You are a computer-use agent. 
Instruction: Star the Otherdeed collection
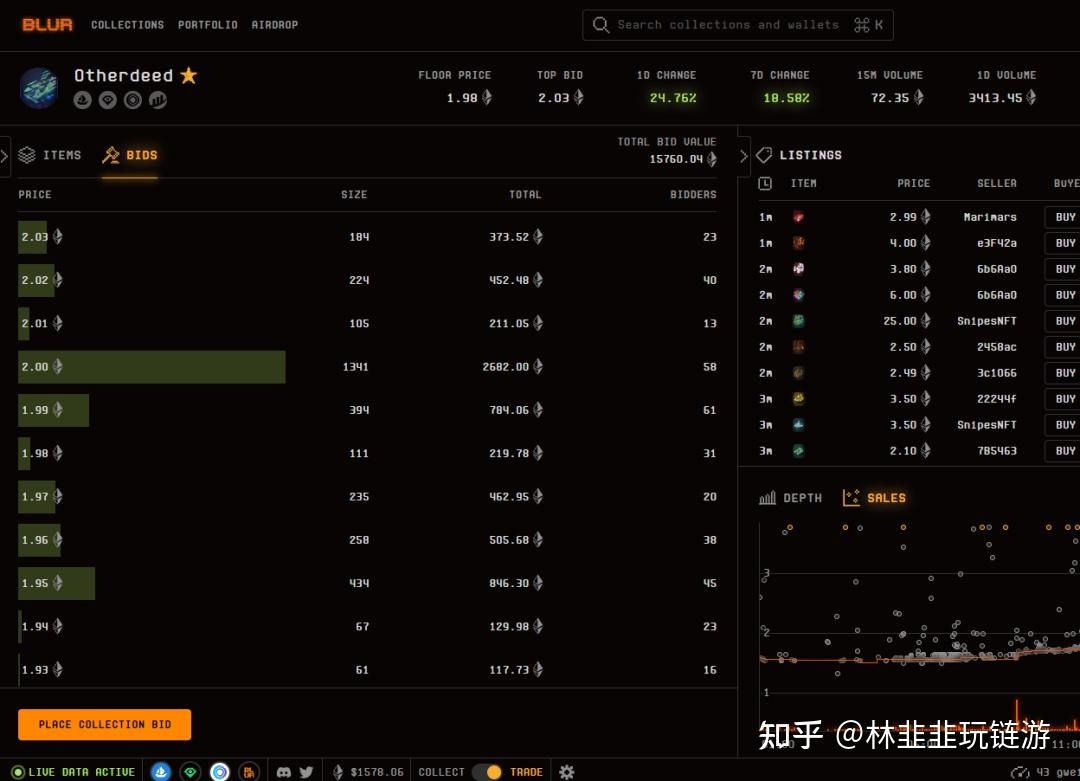(x=190, y=74)
